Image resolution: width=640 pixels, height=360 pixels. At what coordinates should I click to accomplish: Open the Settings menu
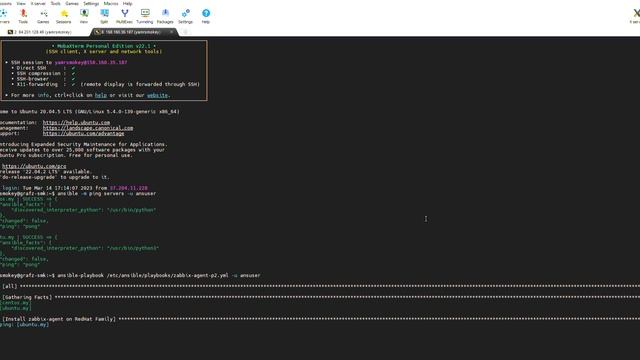tap(91, 3)
